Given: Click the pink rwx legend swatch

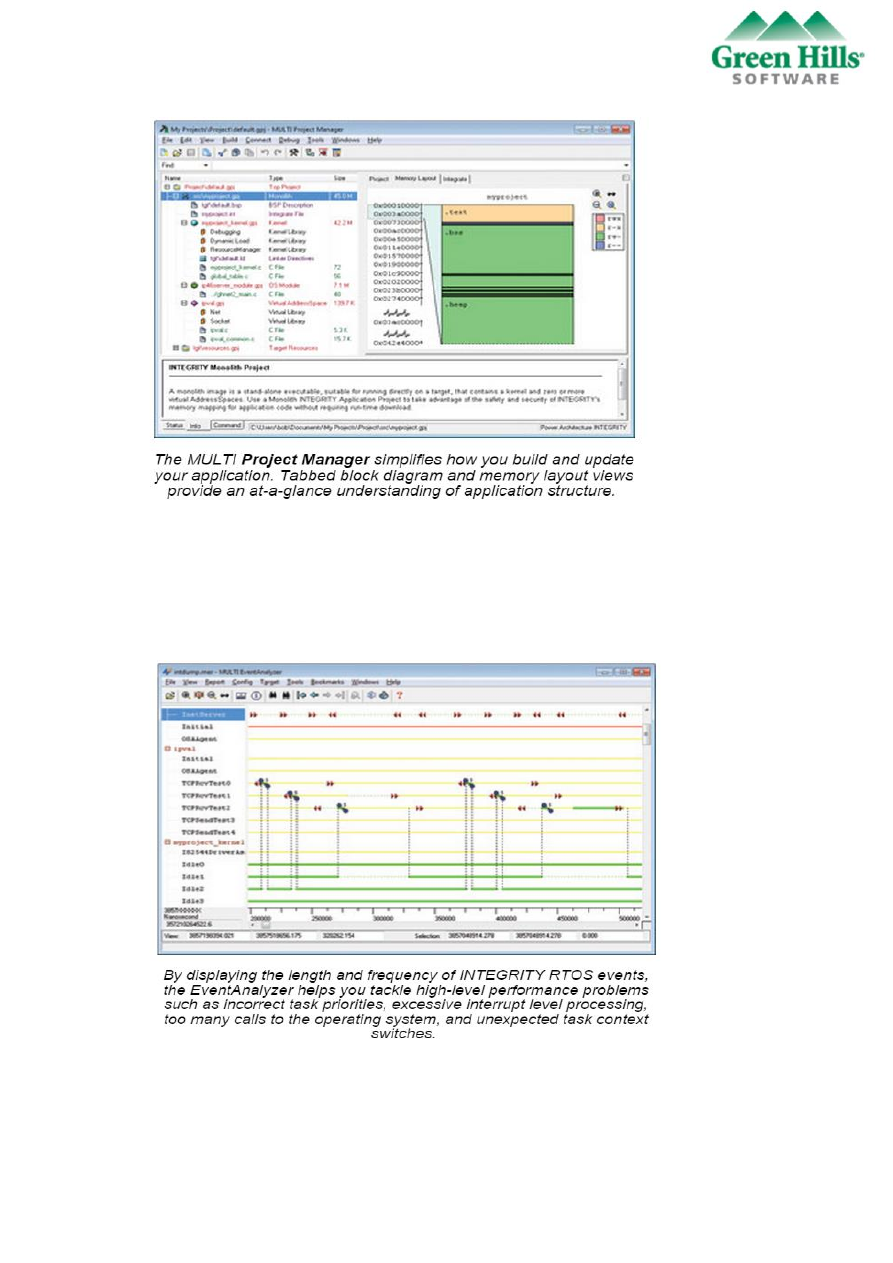Looking at the screenshot, I should [600, 217].
